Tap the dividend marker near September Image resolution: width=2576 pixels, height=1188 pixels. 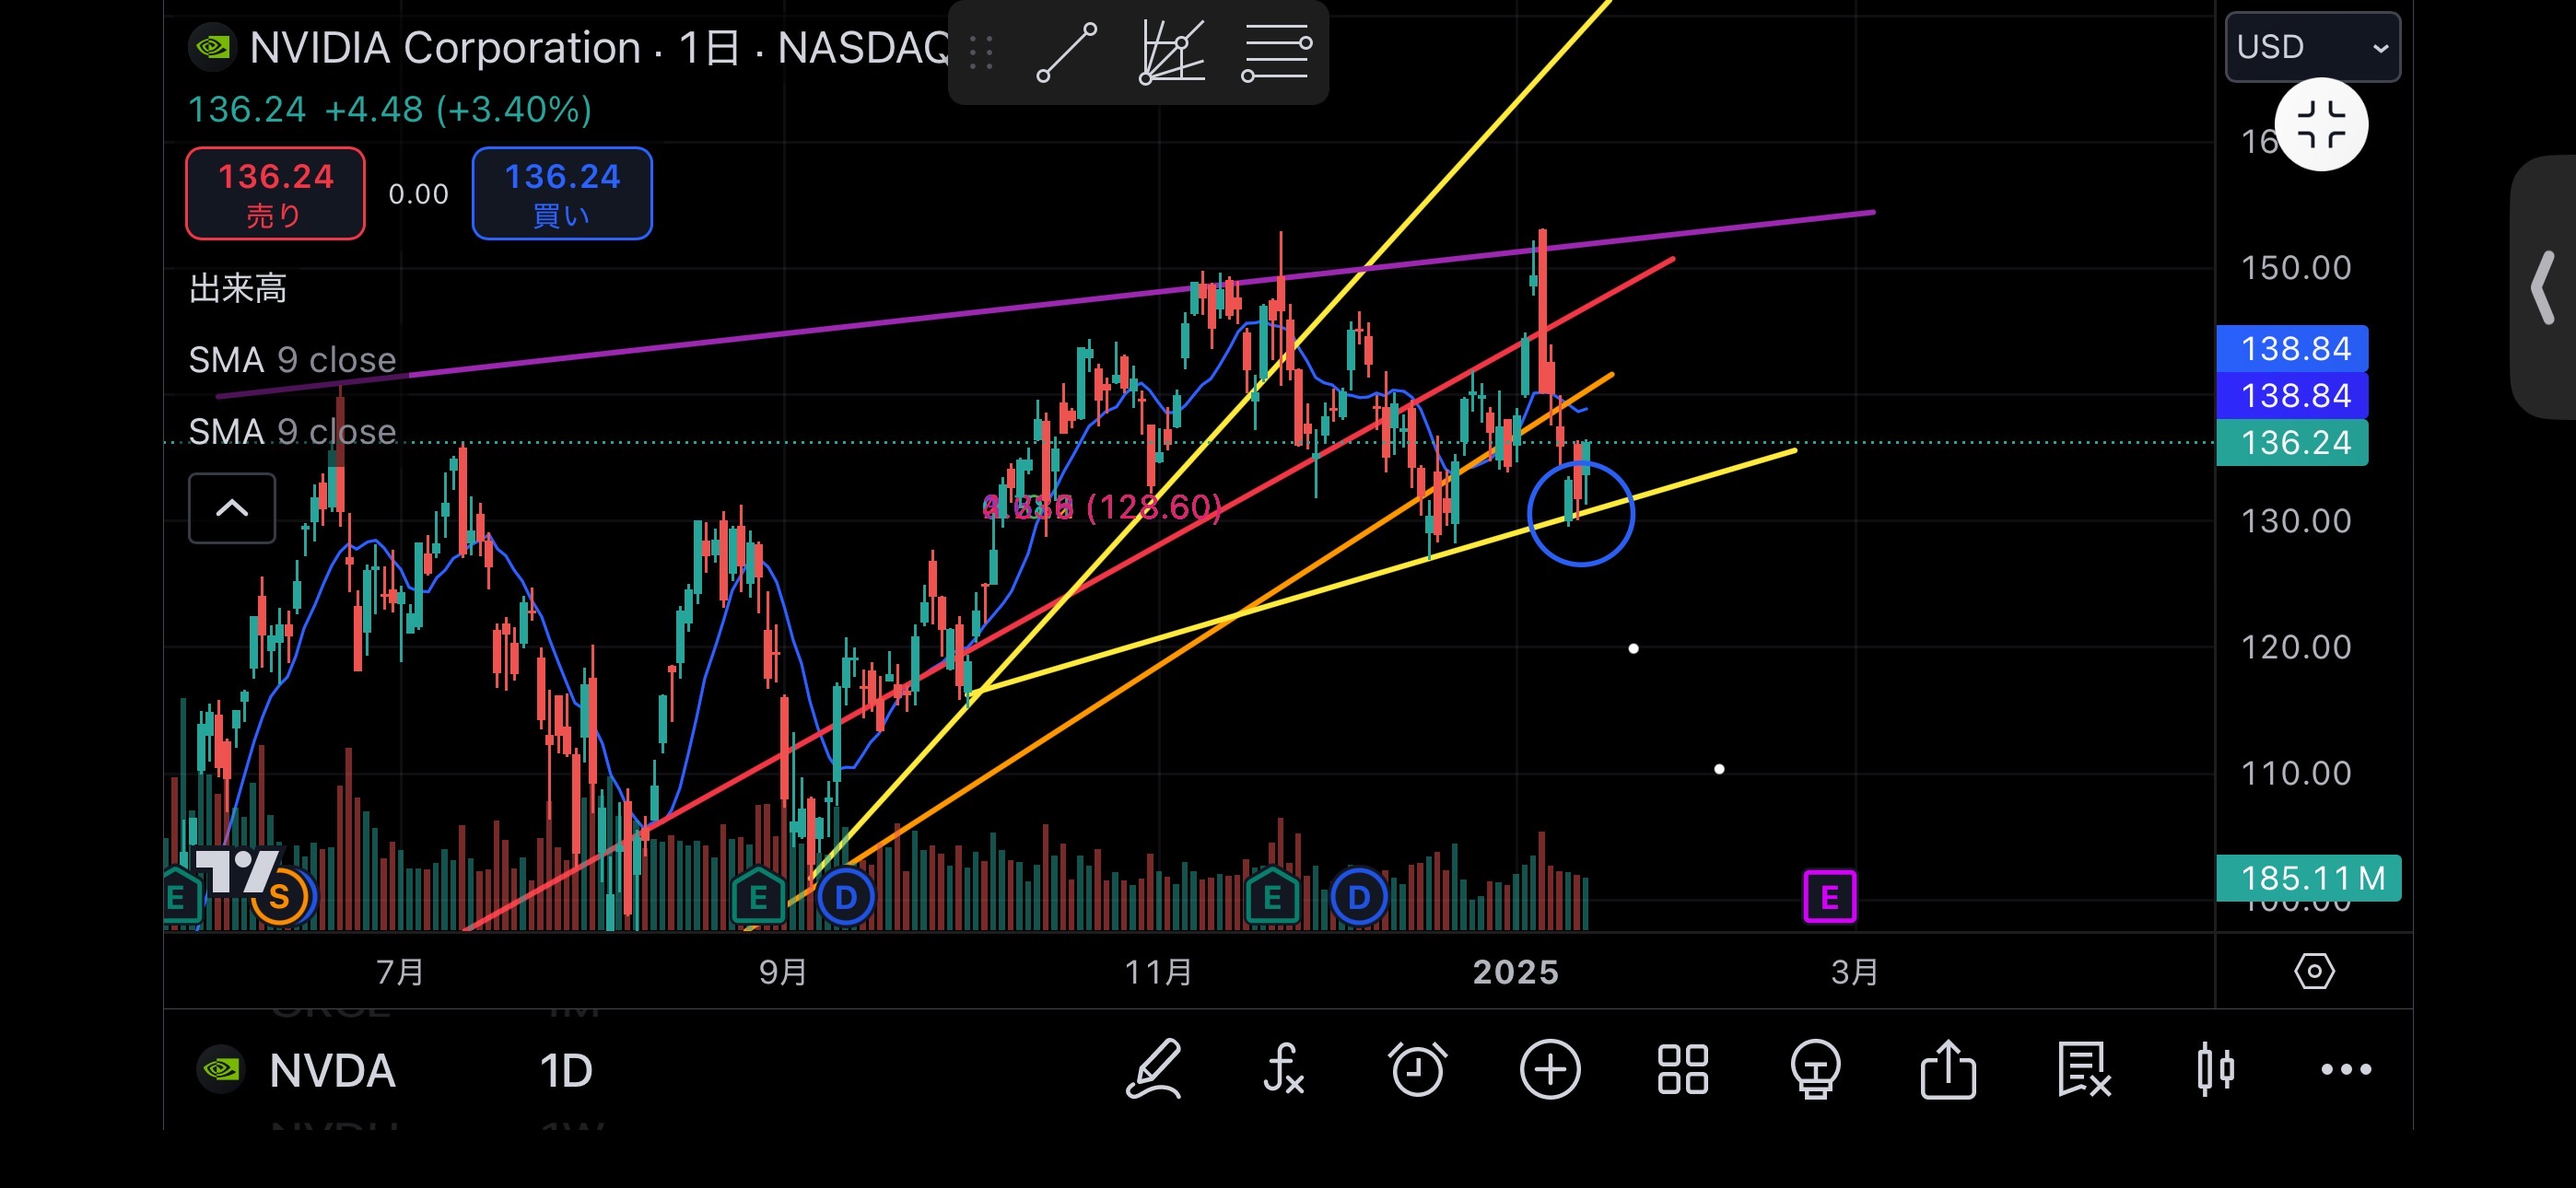(845, 897)
